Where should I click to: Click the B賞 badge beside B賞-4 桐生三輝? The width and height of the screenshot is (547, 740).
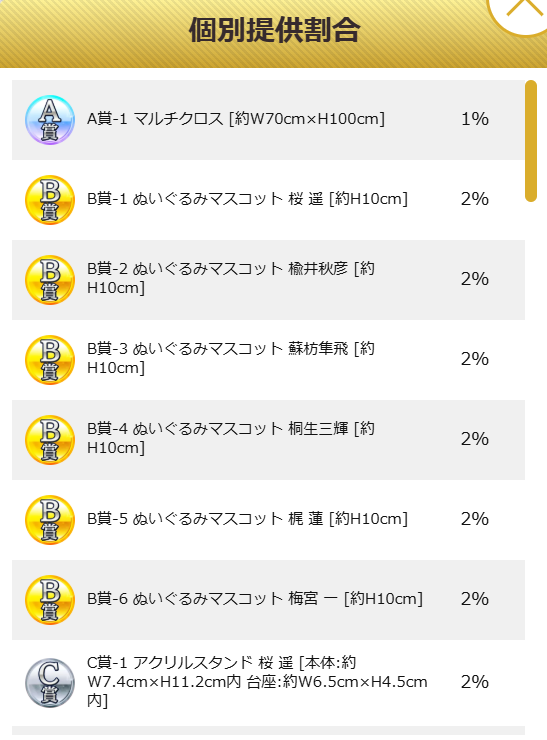(50, 440)
